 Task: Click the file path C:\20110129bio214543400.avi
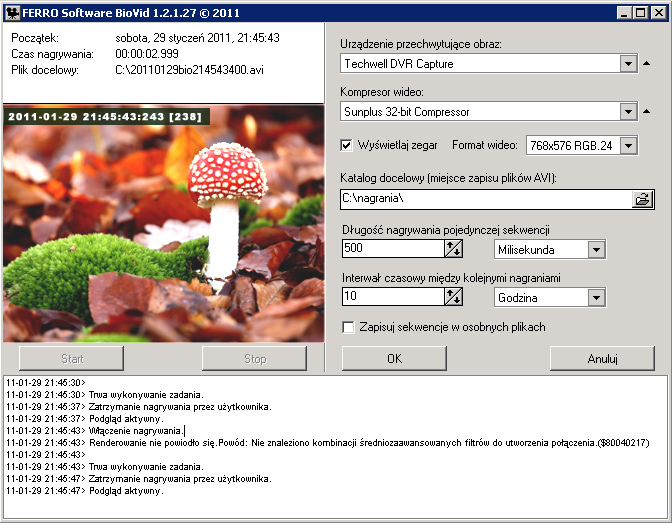tap(189, 70)
